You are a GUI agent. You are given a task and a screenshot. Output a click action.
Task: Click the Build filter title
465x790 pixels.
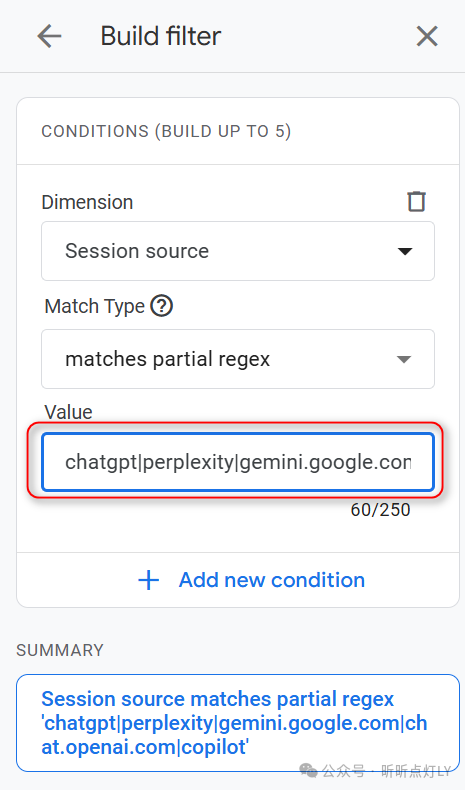161,36
